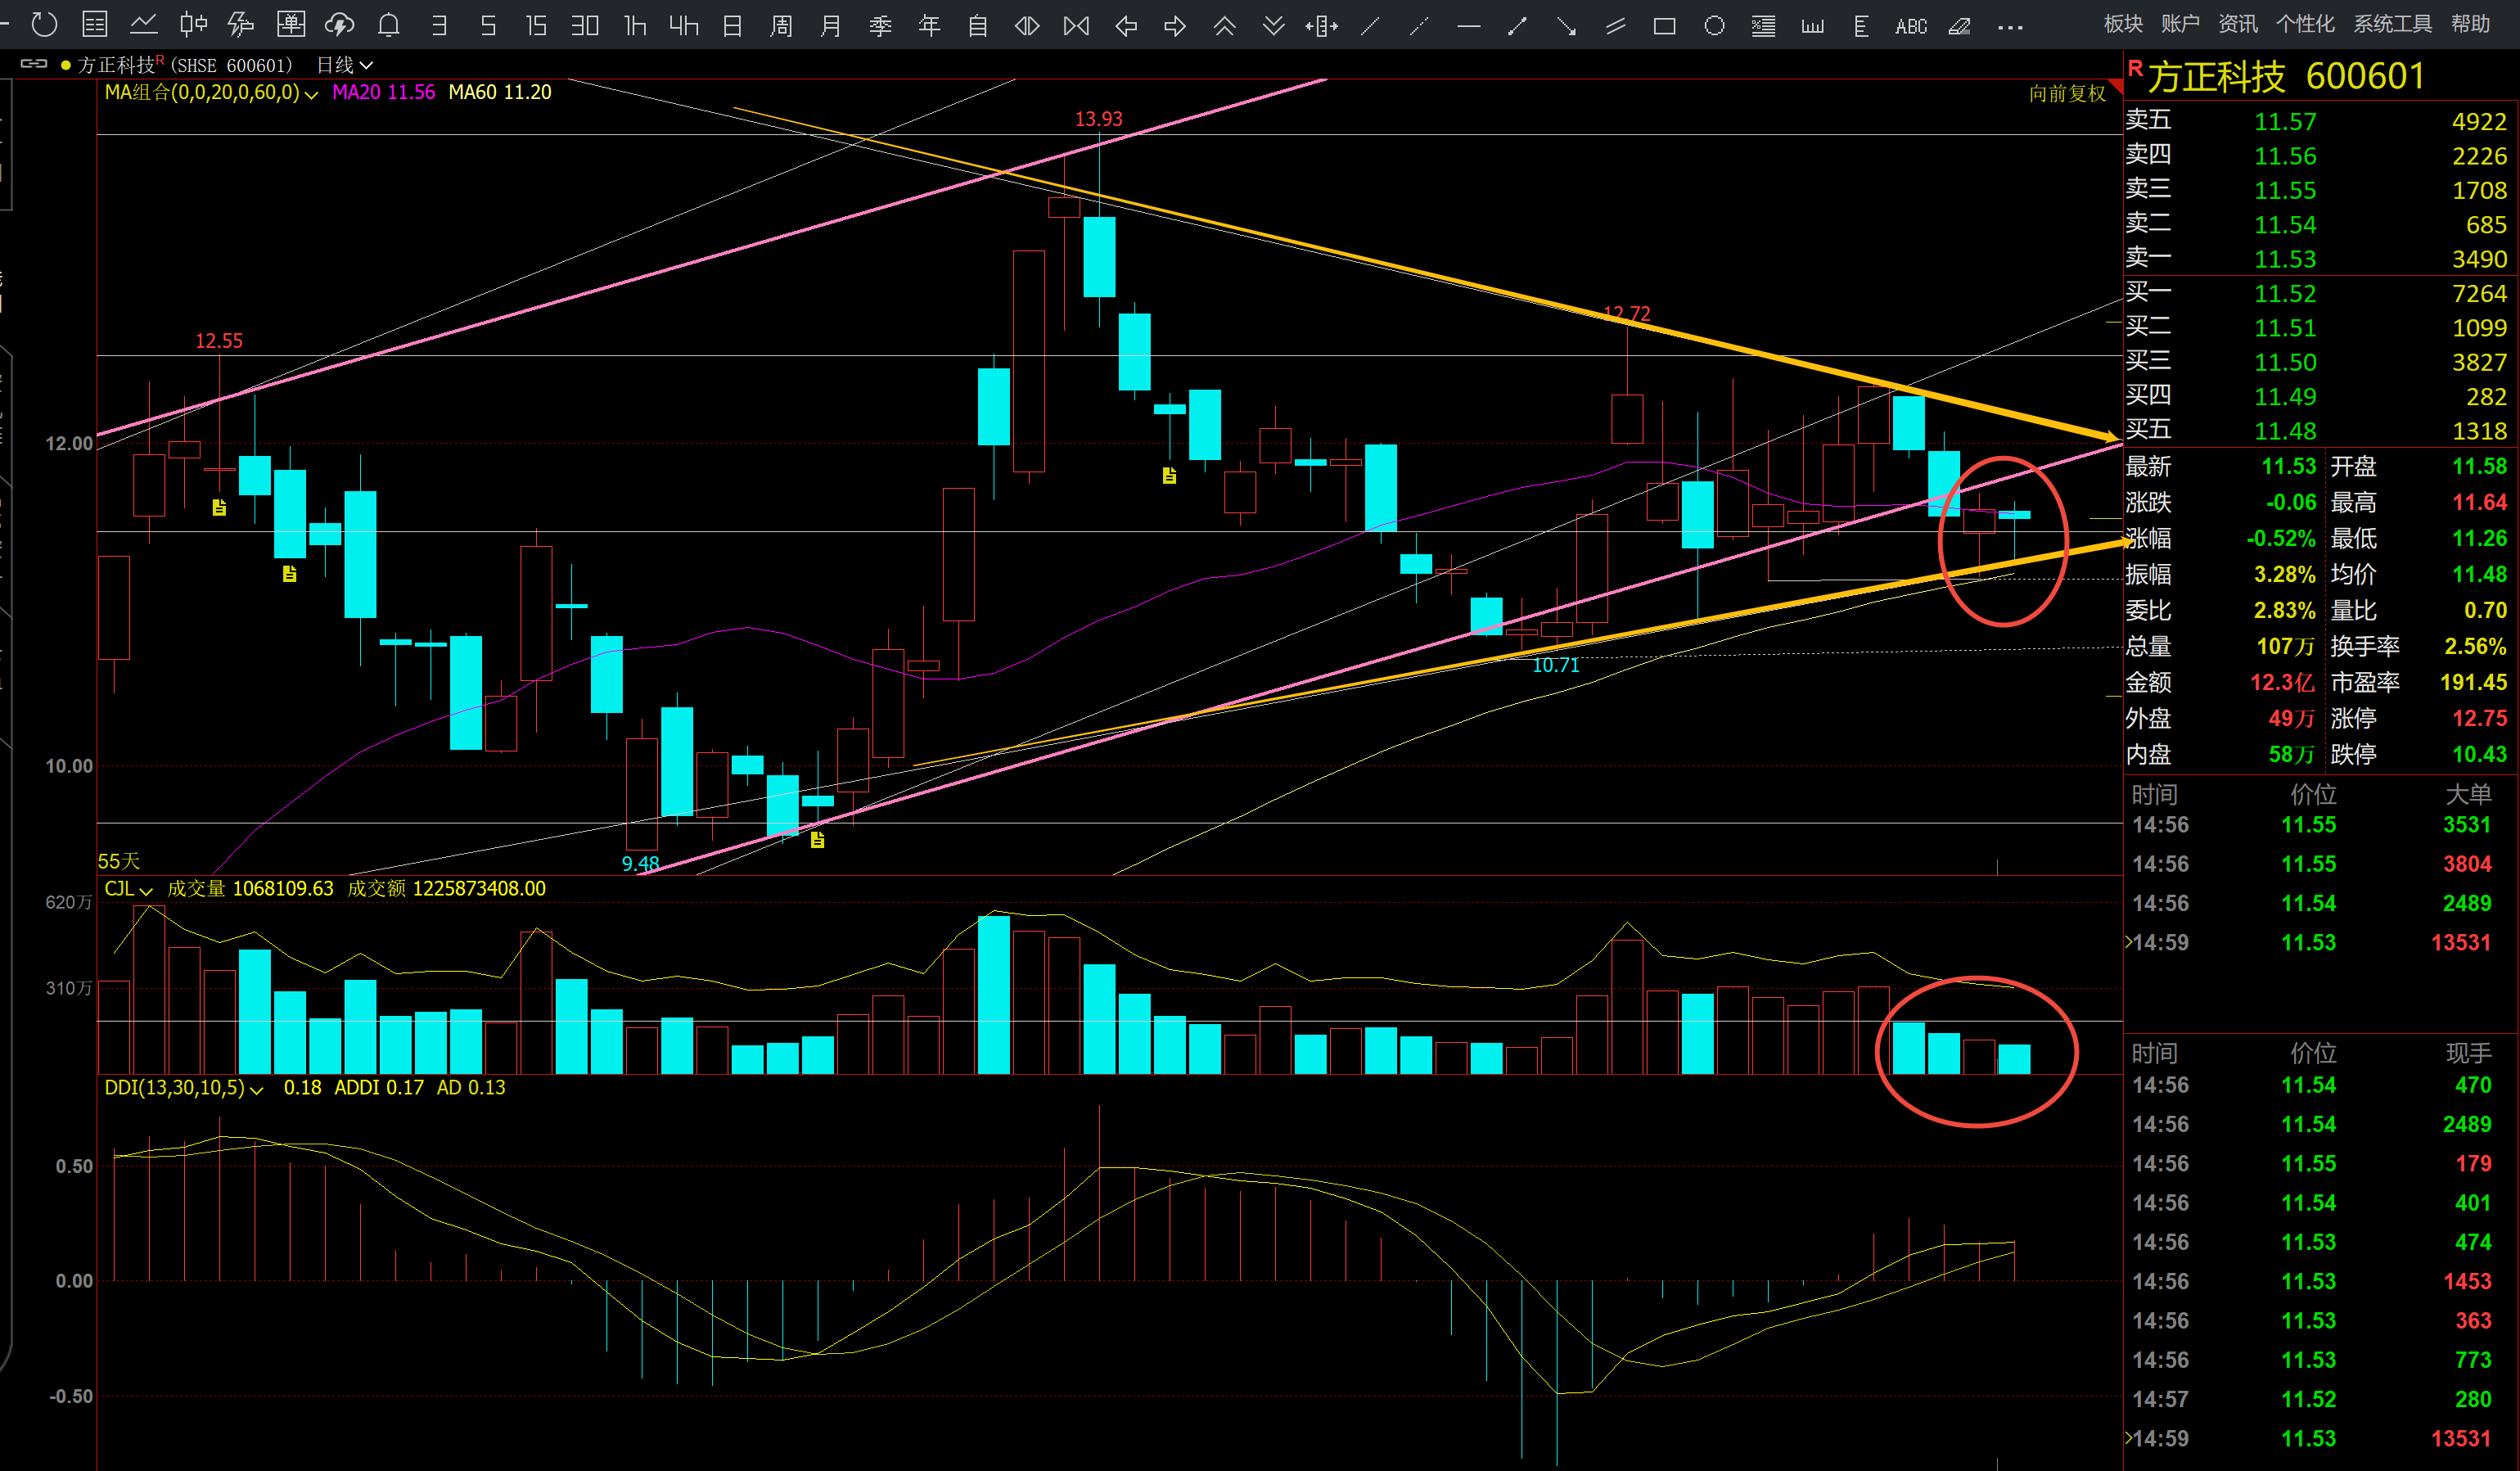Click the more tools ellipsis button
2520x1471 pixels.
[x=2010, y=27]
